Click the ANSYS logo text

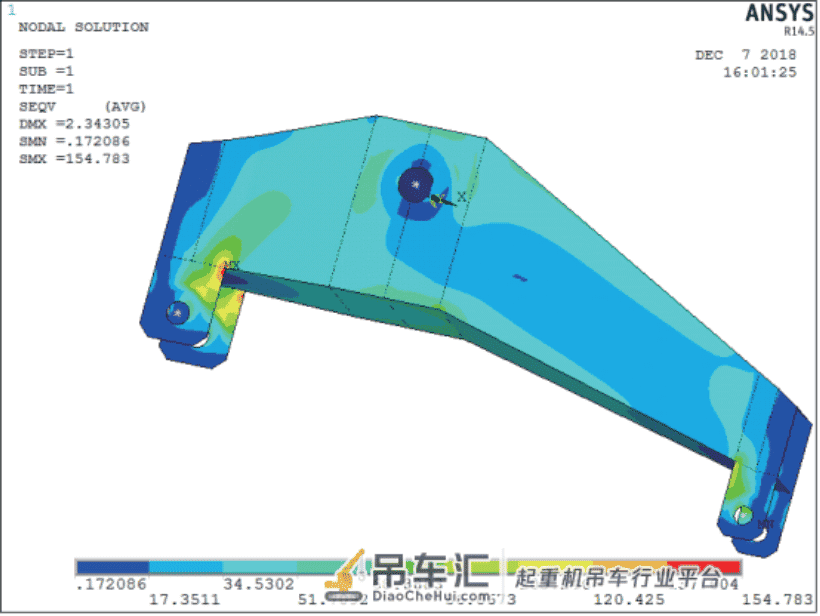(780, 13)
